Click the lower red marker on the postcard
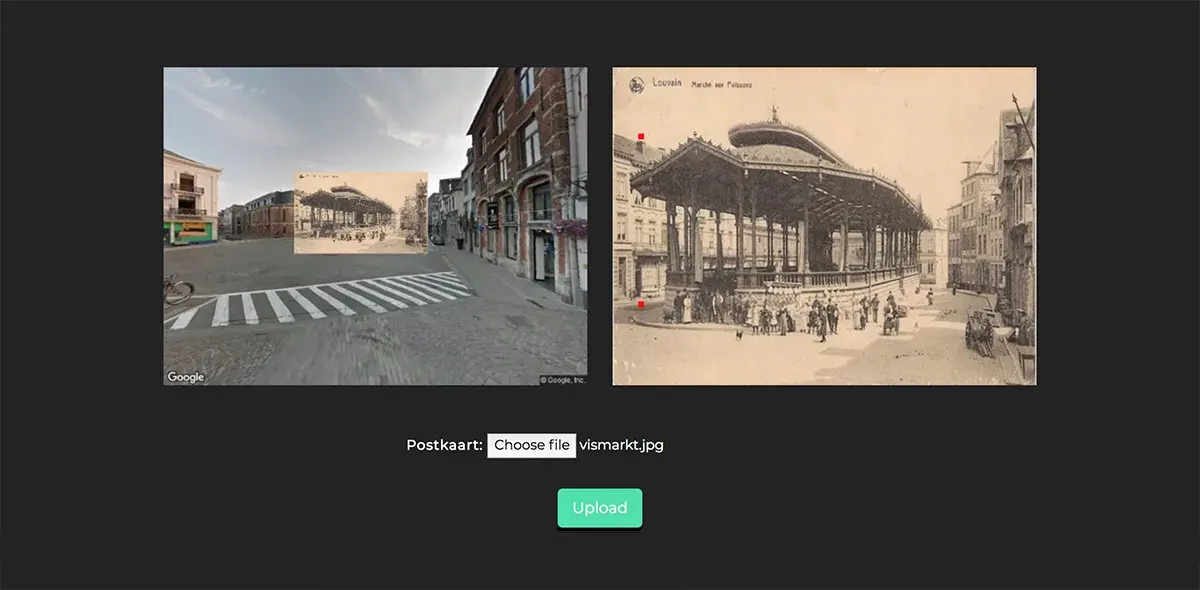 pyautogui.click(x=641, y=304)
